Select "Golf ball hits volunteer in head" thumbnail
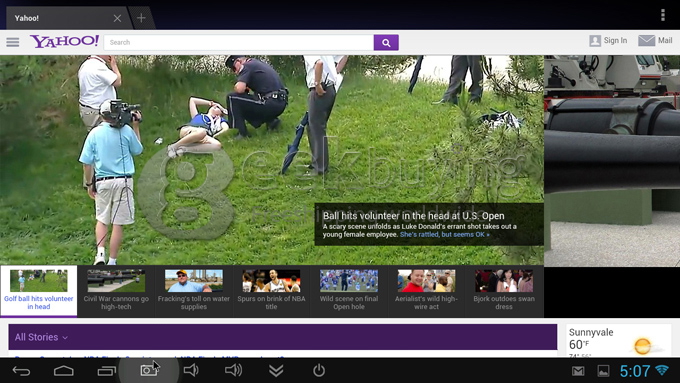The image size is (680, 383). (39, 291)
